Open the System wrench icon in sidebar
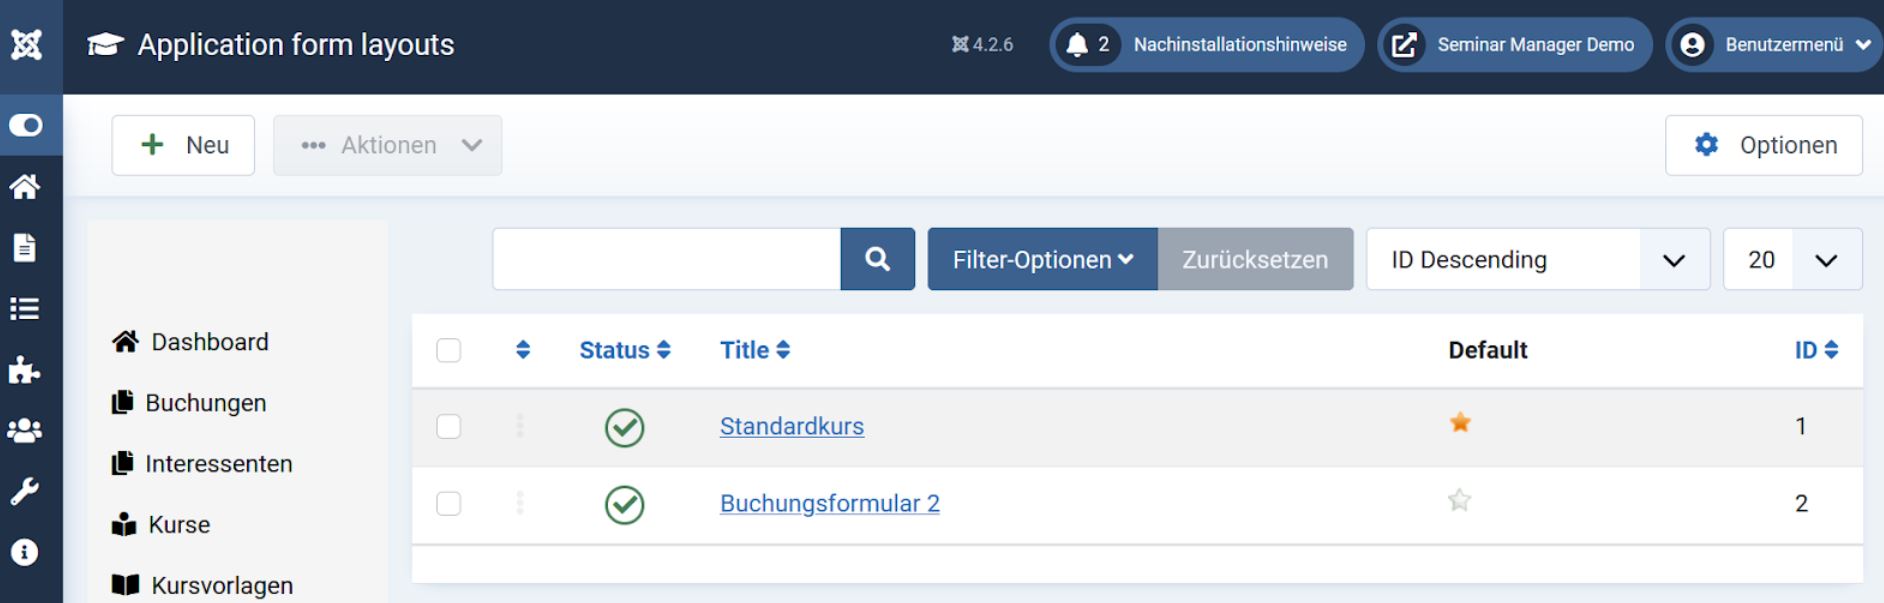The height and width of the screenshot is (603, 1884). pyautogui.click(x=25, y=491)
